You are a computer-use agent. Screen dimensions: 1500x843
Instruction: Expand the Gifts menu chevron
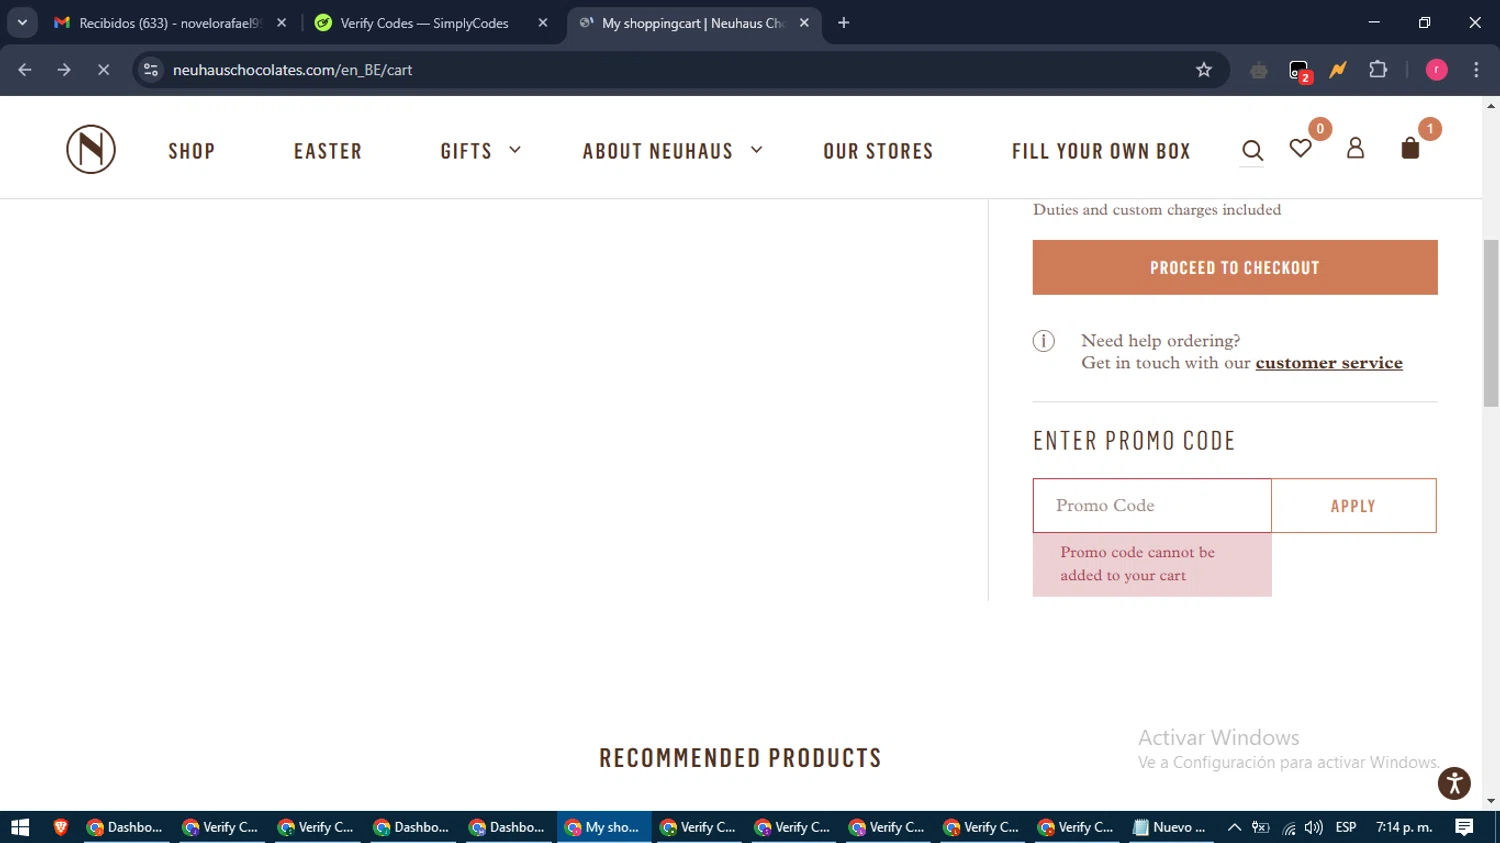(x=515, y=150)
